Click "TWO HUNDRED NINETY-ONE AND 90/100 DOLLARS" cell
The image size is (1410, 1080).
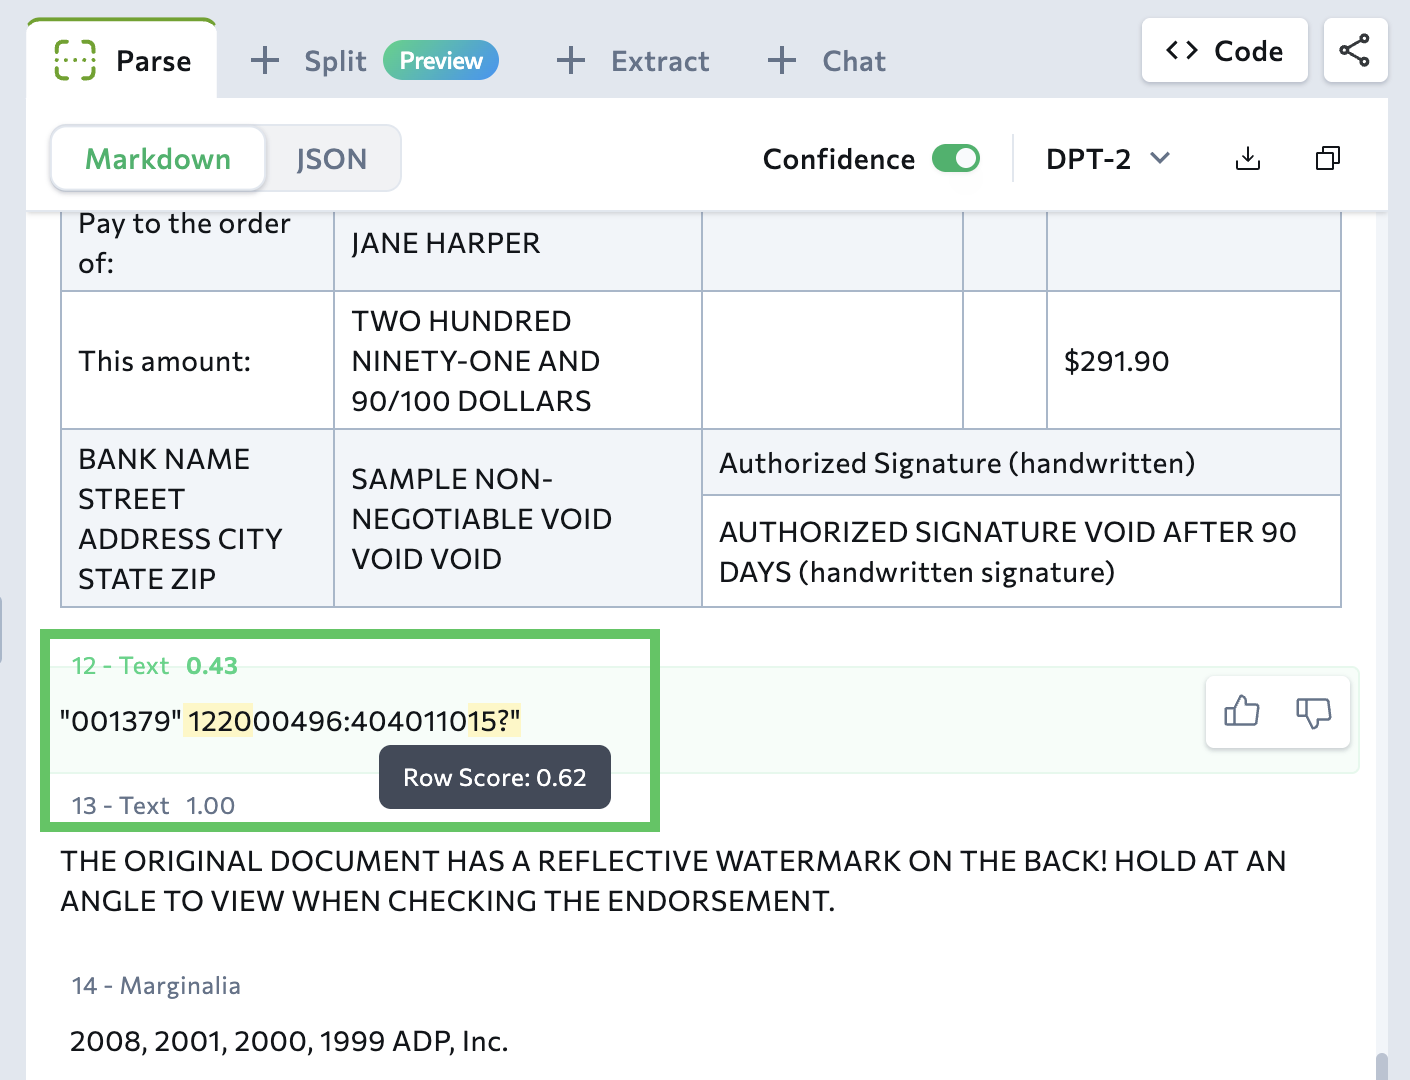pyautogui.click(x=518, y=360)
